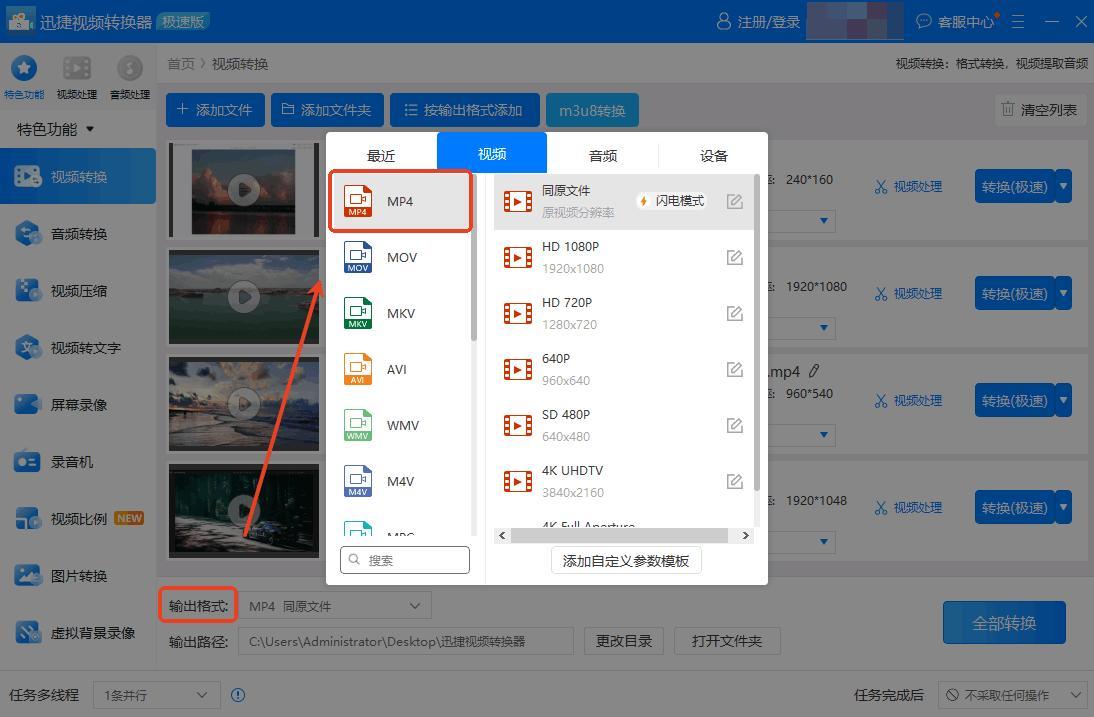This screenshot has width=1094, height=717.
Task: Edit the 4K UHDTV preset parameters
Action: pos(734,481)
